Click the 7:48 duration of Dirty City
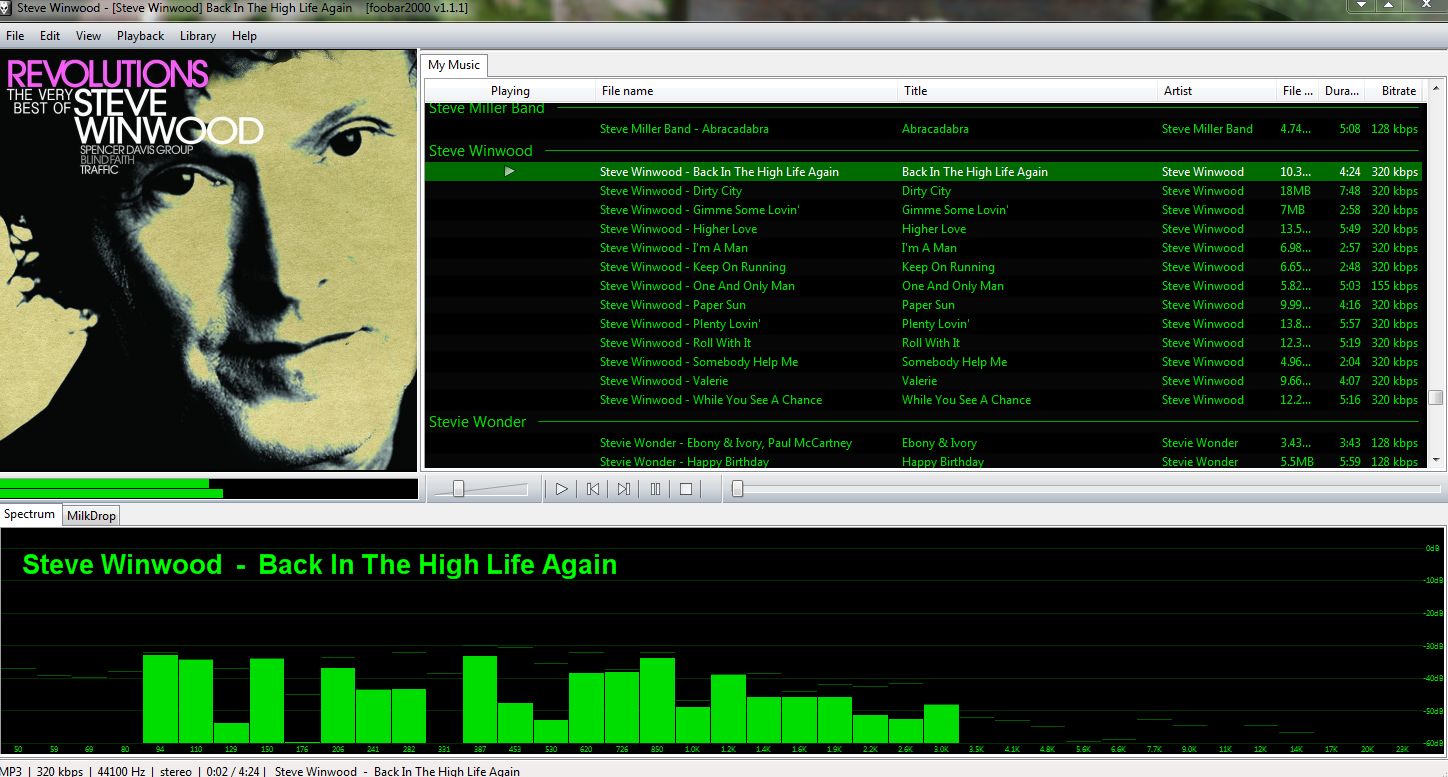The height and width of the screenshot is (777, 1448). (1350, 191)
